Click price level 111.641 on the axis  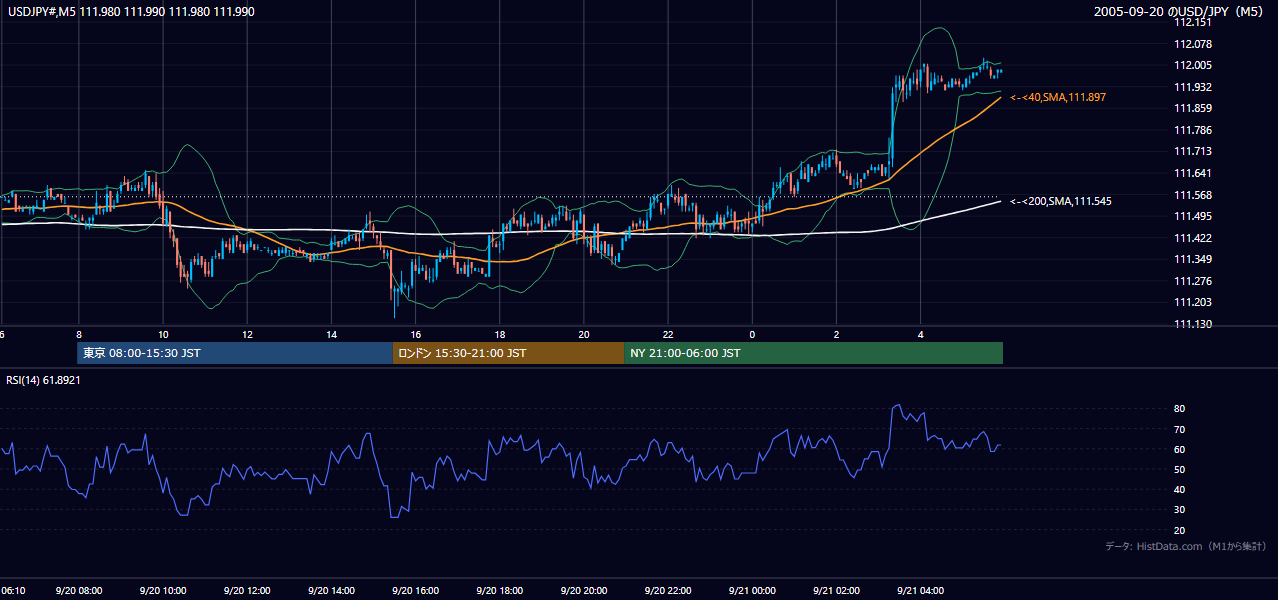tap(1193, 173)
